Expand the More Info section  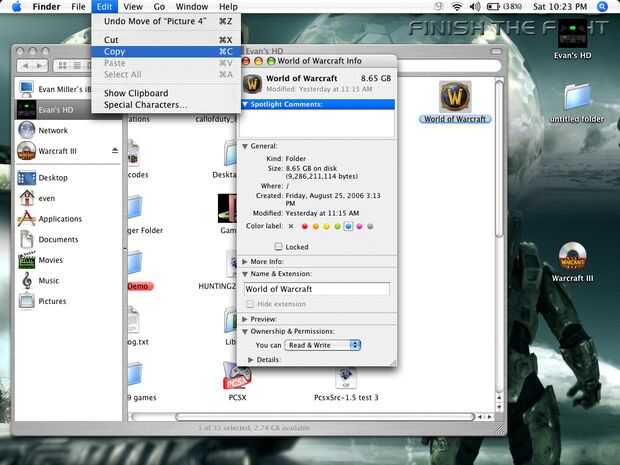[245, 261]
